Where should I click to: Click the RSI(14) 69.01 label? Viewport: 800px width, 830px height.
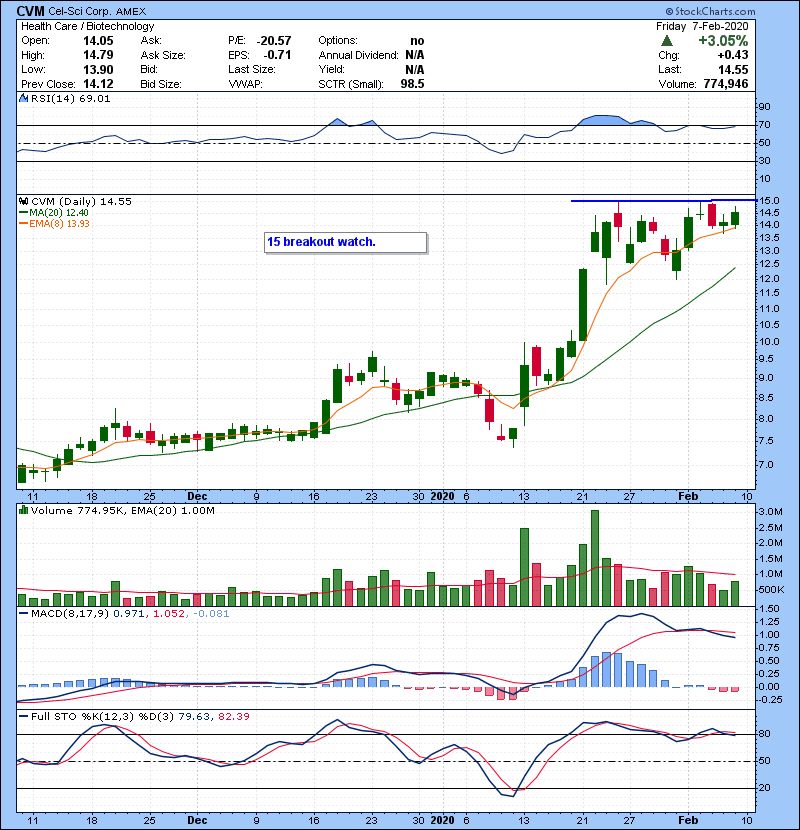click(70, 98)
